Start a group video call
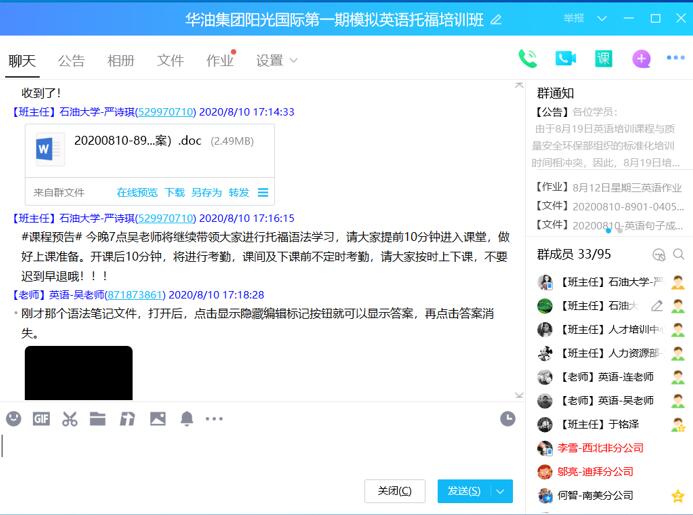Viewport: 693px width, 515px height. [x=565, y=59]
